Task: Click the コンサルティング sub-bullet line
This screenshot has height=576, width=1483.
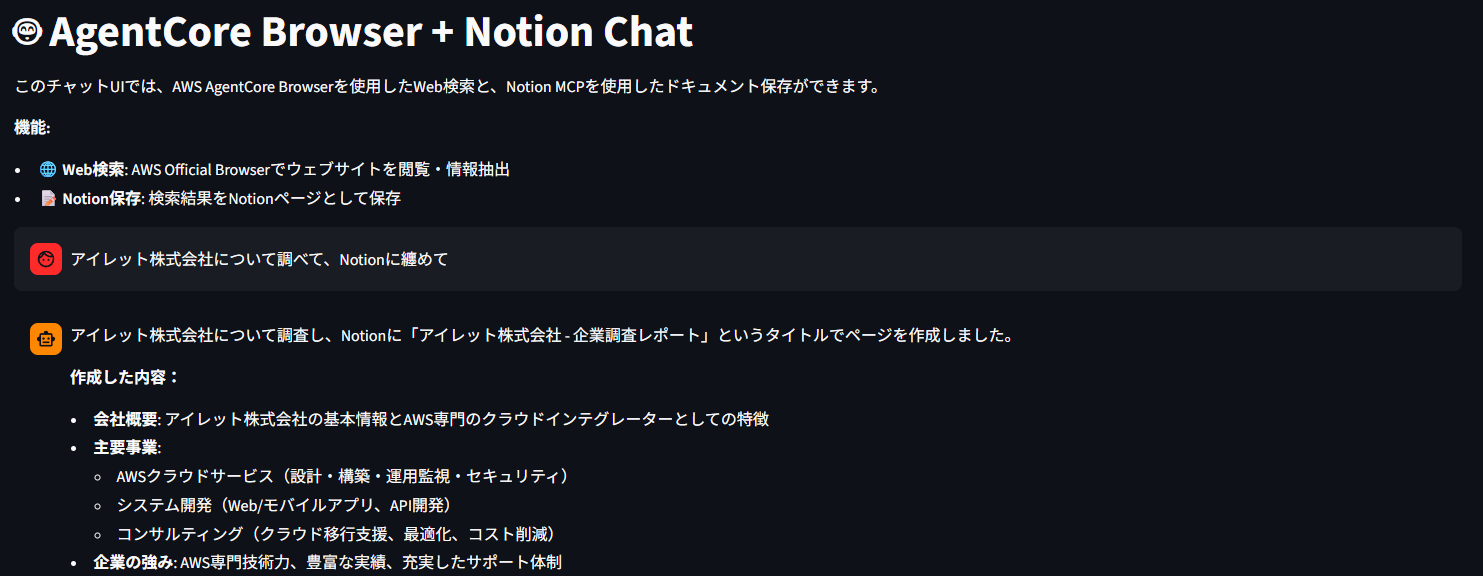Action: click(335, 535)
